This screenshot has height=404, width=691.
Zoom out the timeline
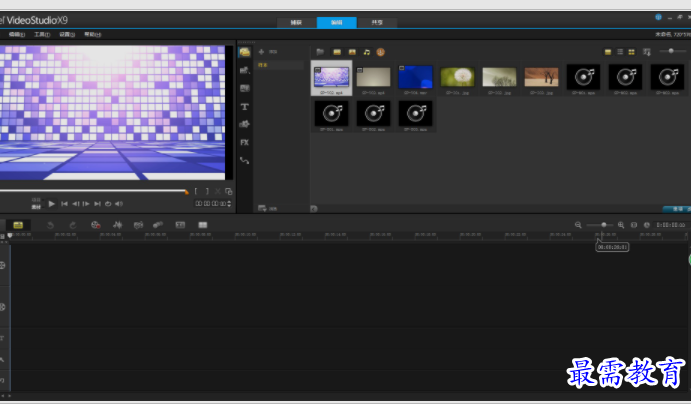tap(578, 225)
